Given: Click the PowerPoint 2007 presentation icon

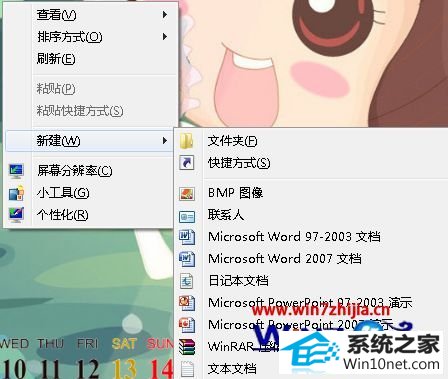Looking at the screenshot, I should 187,325.
